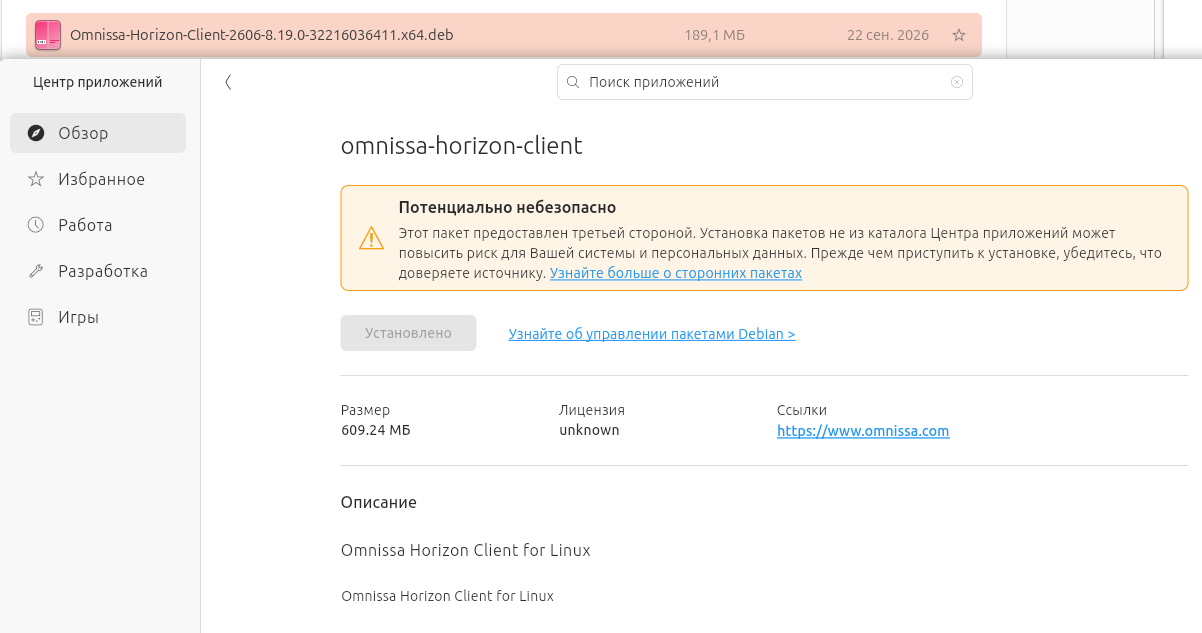Click the warning triangle icon

click(x=371, y=238)
